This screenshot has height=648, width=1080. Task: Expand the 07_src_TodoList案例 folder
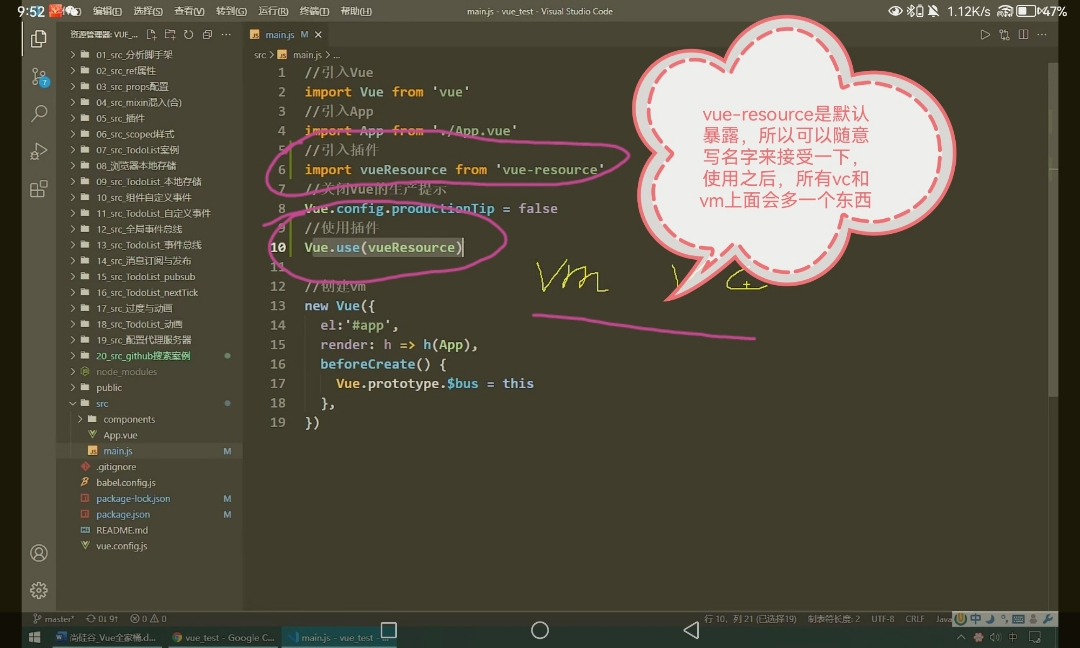tap(149, 149)
